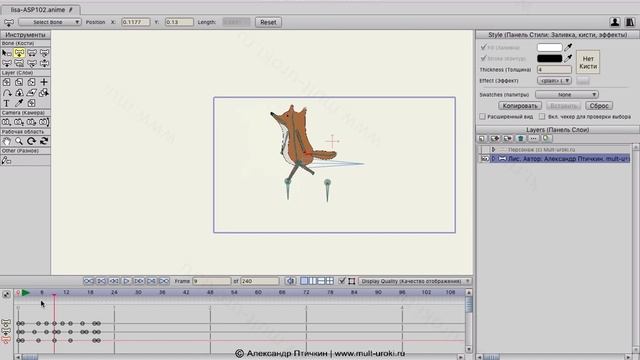This screenshot has width=640, height=360.
Task: Pick stroke color with the lower eyedropper
Action: tap(568, 58)
